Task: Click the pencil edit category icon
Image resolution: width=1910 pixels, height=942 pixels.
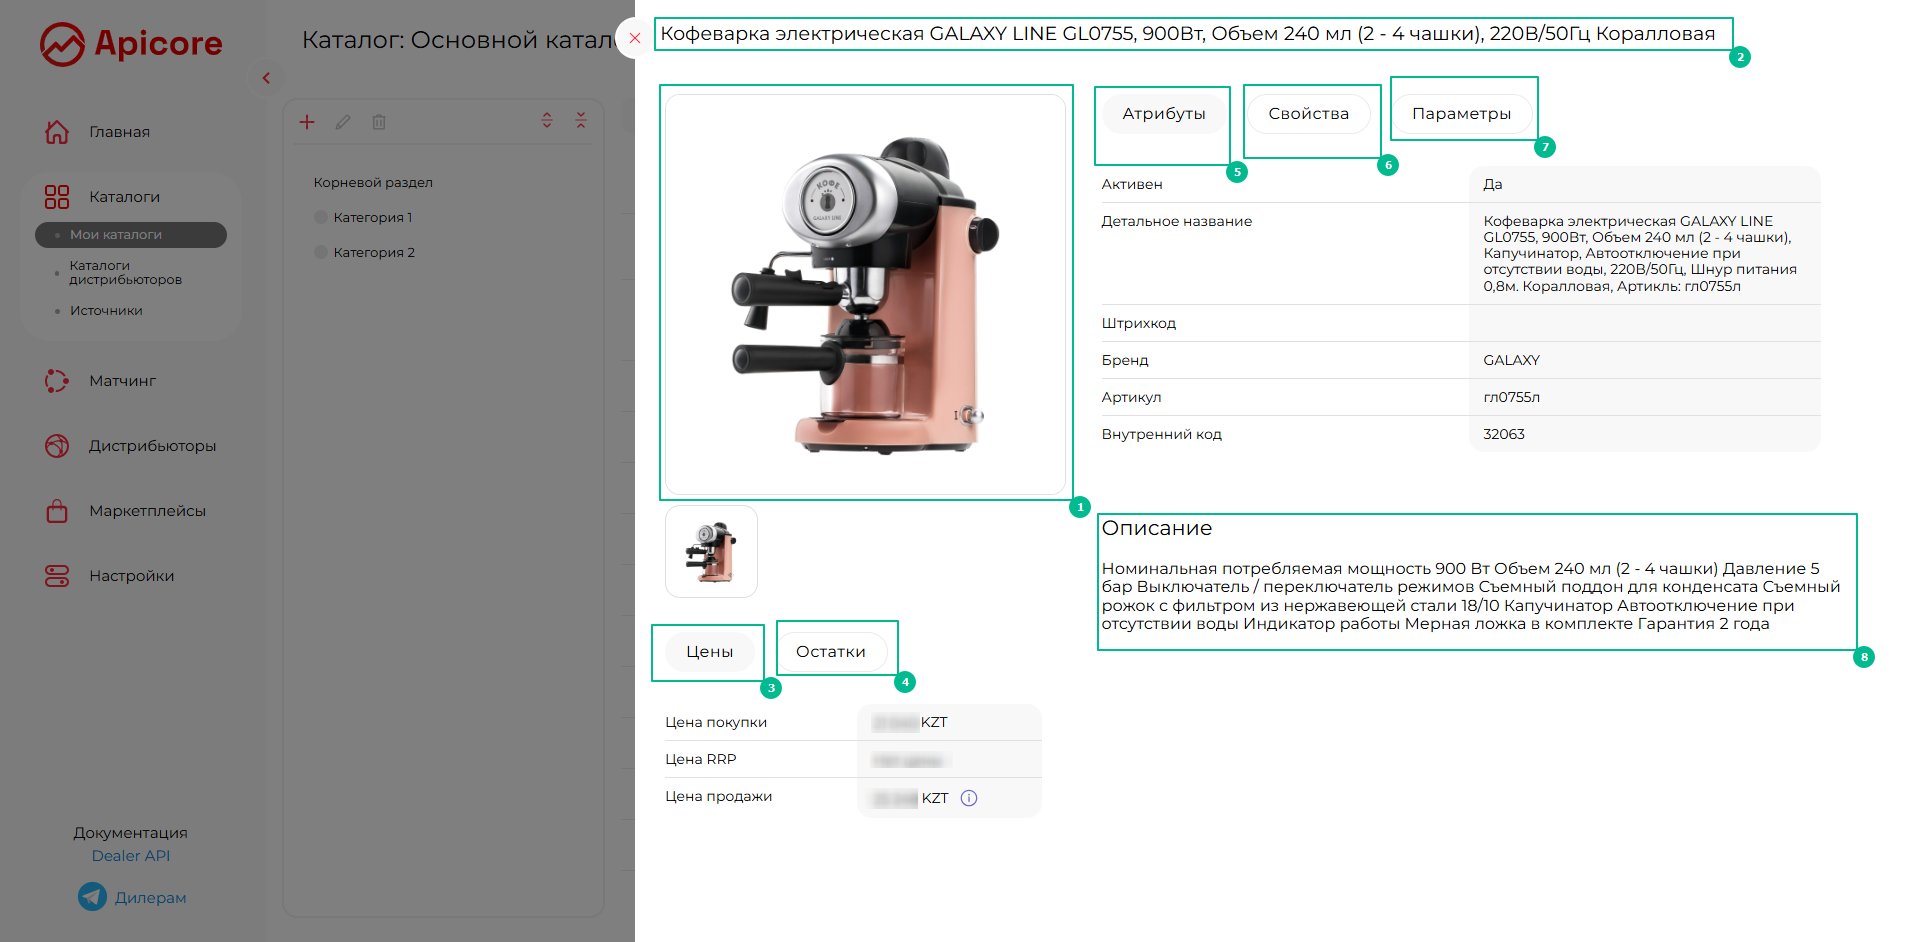Action: coord(343,122)
